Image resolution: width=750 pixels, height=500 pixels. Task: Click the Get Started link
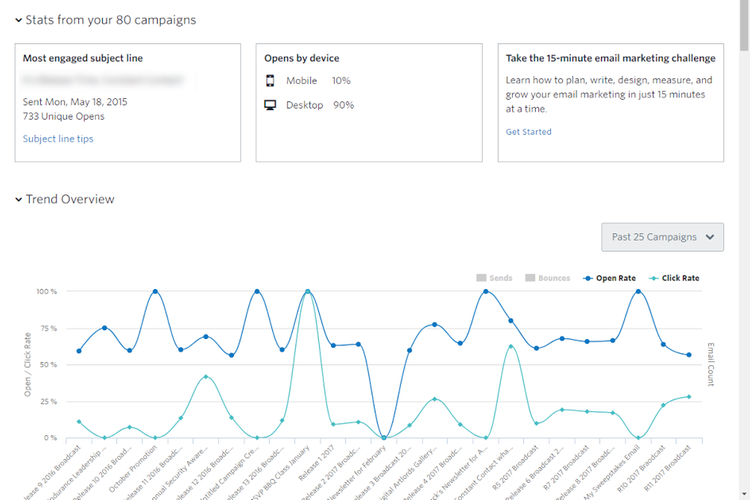(x=528, y=132)
